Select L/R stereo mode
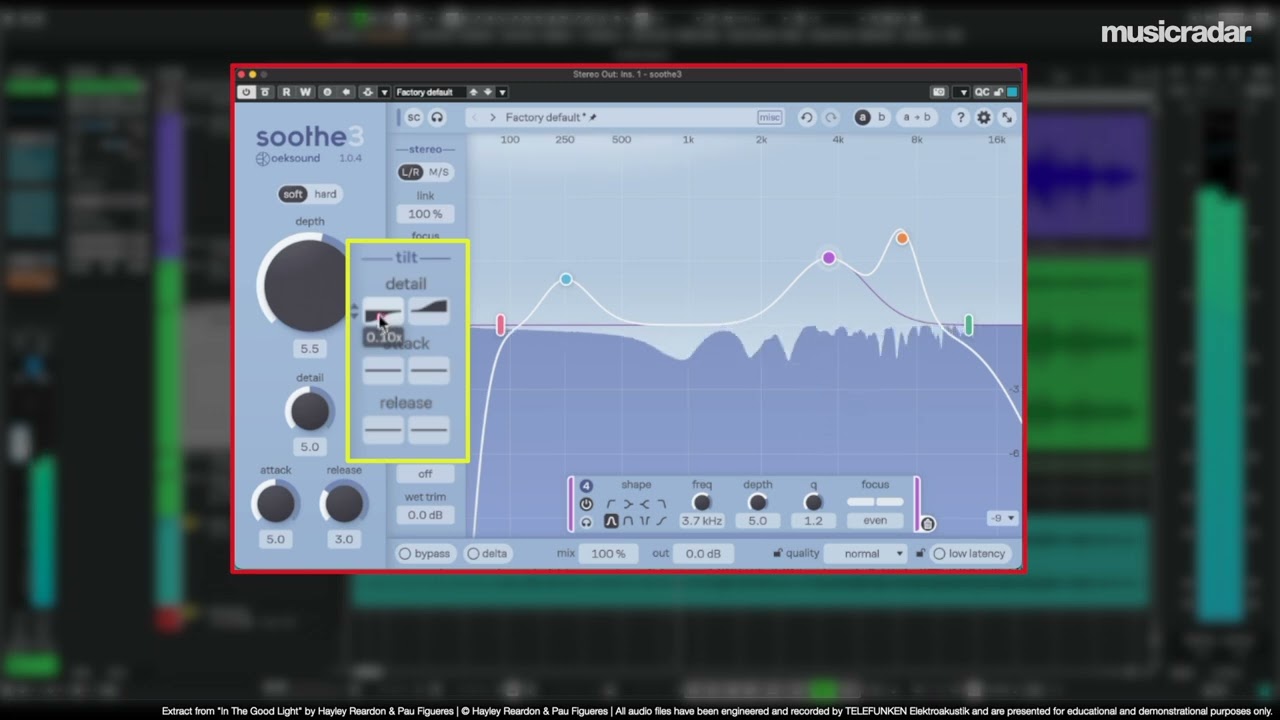The width and height of the screenshot is (1280, 720). 411,172
